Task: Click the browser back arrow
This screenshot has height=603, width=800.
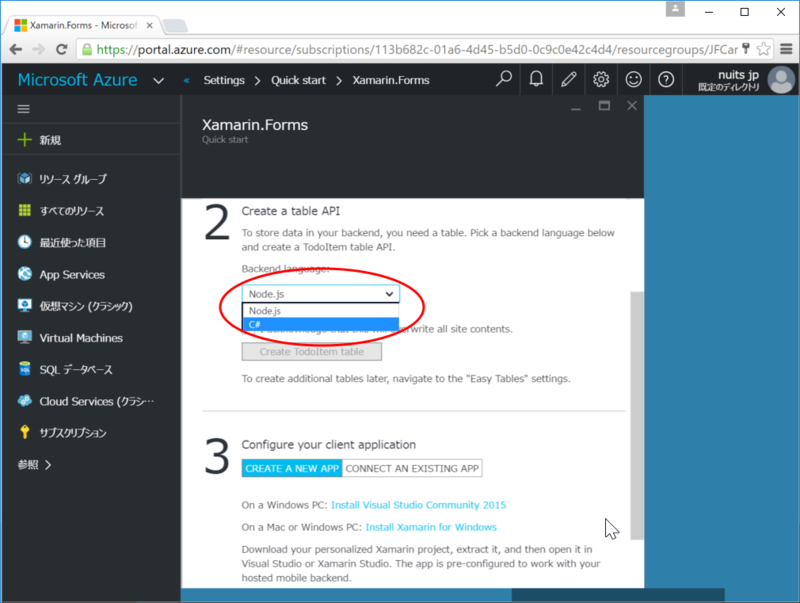Action: coord(16,49)
